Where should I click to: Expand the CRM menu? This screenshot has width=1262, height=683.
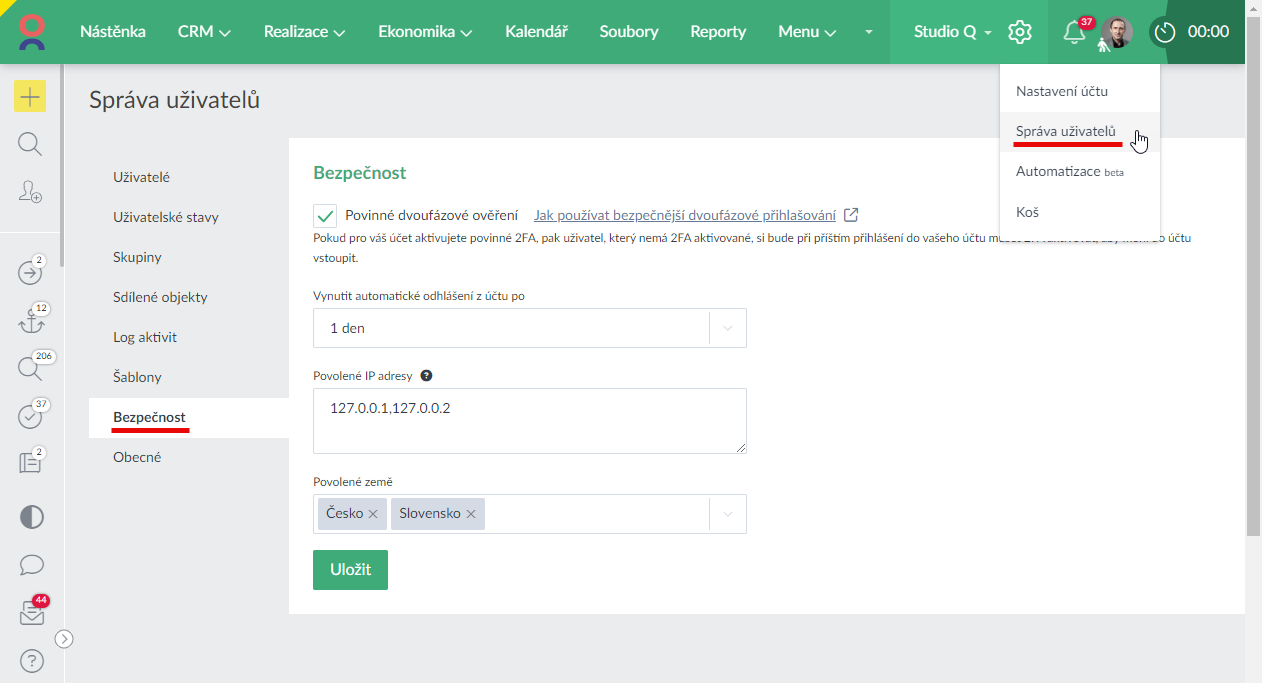pyautogui.click(x=204, y=32)
